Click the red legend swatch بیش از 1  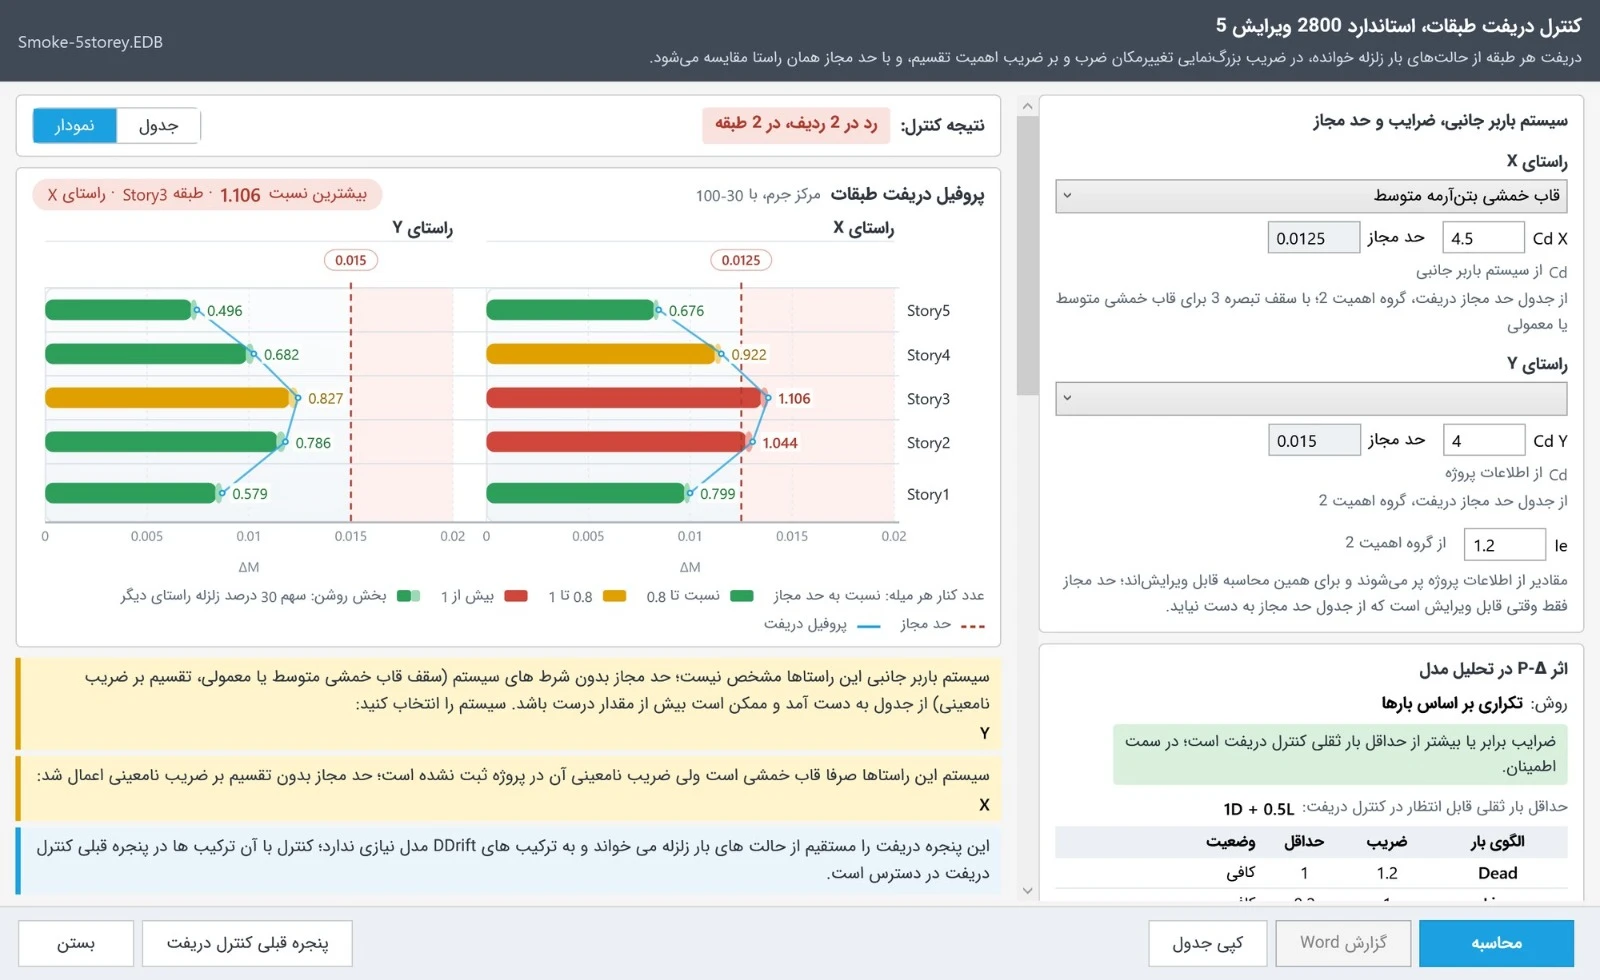[x=516, y=596]
